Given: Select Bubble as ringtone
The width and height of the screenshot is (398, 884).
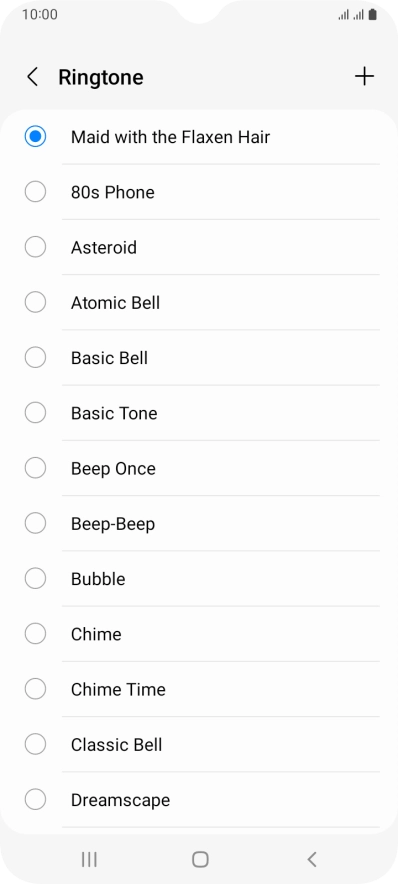Looking at the screenshot, I should pos(201,579).
